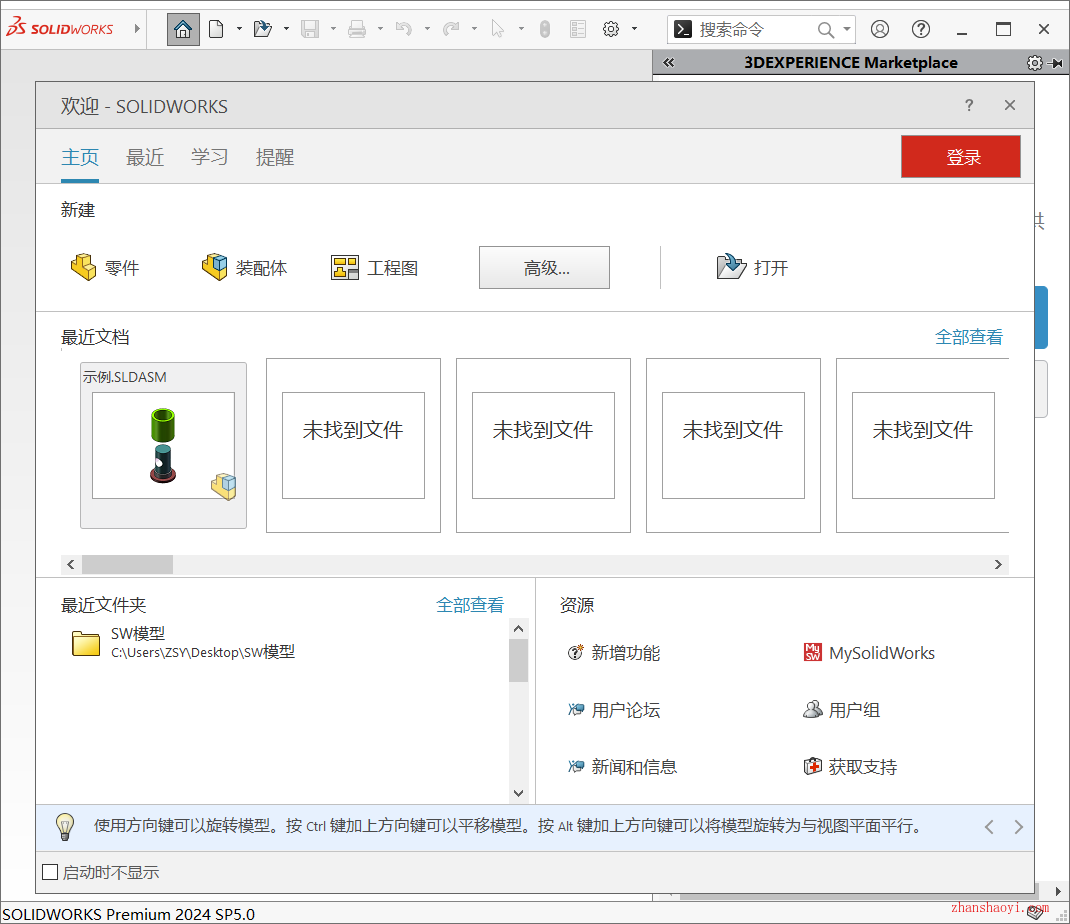The width and height of the screenshot is (1070, 924).
Task: Create a new Drawing (工程图)
Action: point(375,268)
